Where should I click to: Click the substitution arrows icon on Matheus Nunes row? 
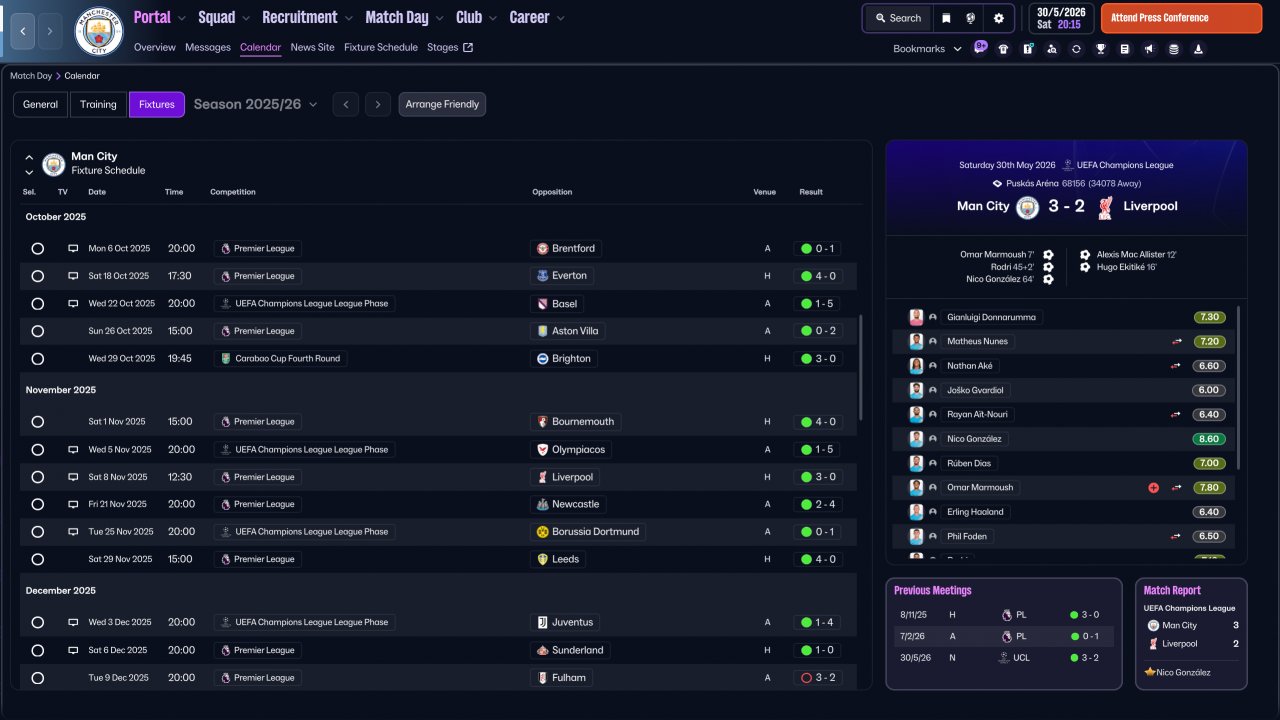coord(1177,341)
